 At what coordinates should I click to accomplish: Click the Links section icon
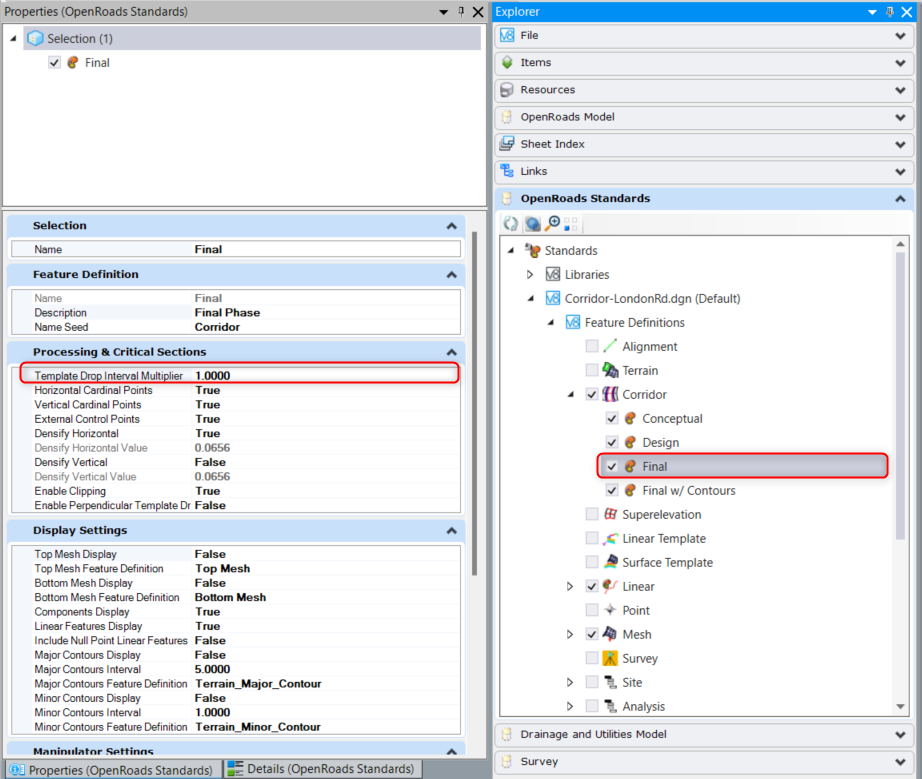(507, 171)
